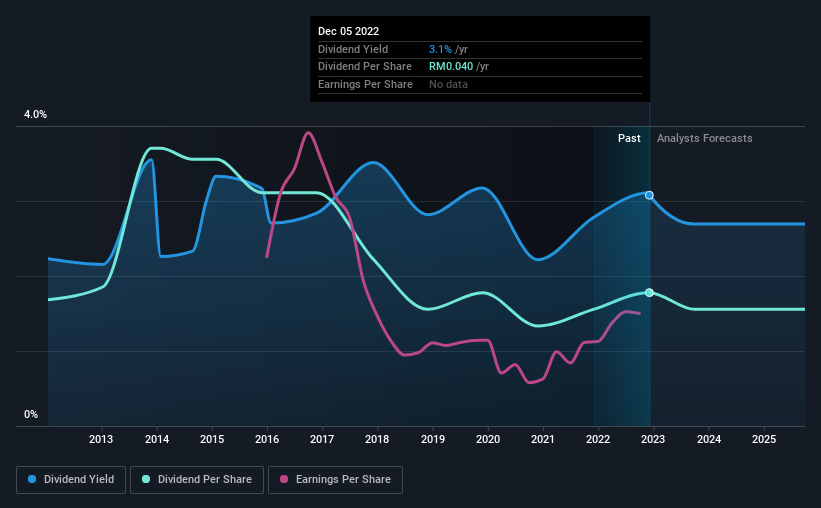Image resolution: width=821 pixels, height=508 pixels.
Task: Toggle the Earnings Per Share legend button
Action: coord(335,480)
